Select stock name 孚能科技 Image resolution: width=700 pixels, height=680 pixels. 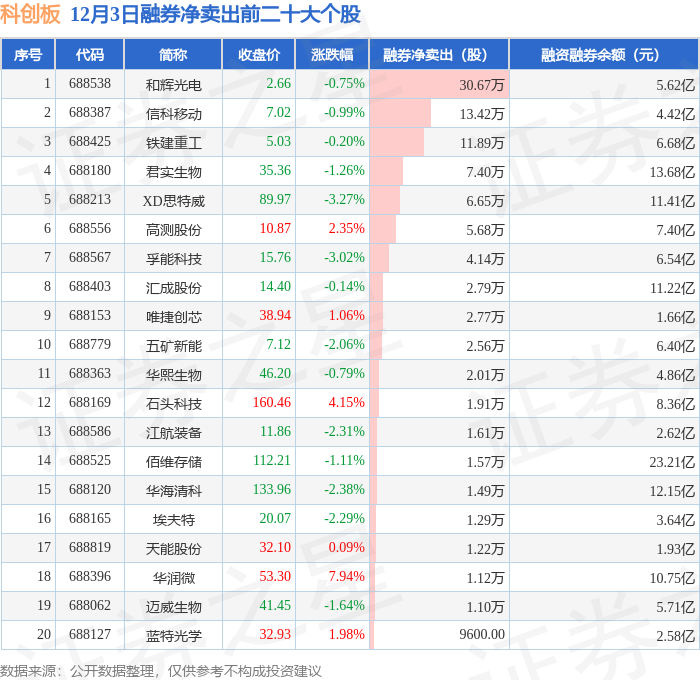(173, 259)
